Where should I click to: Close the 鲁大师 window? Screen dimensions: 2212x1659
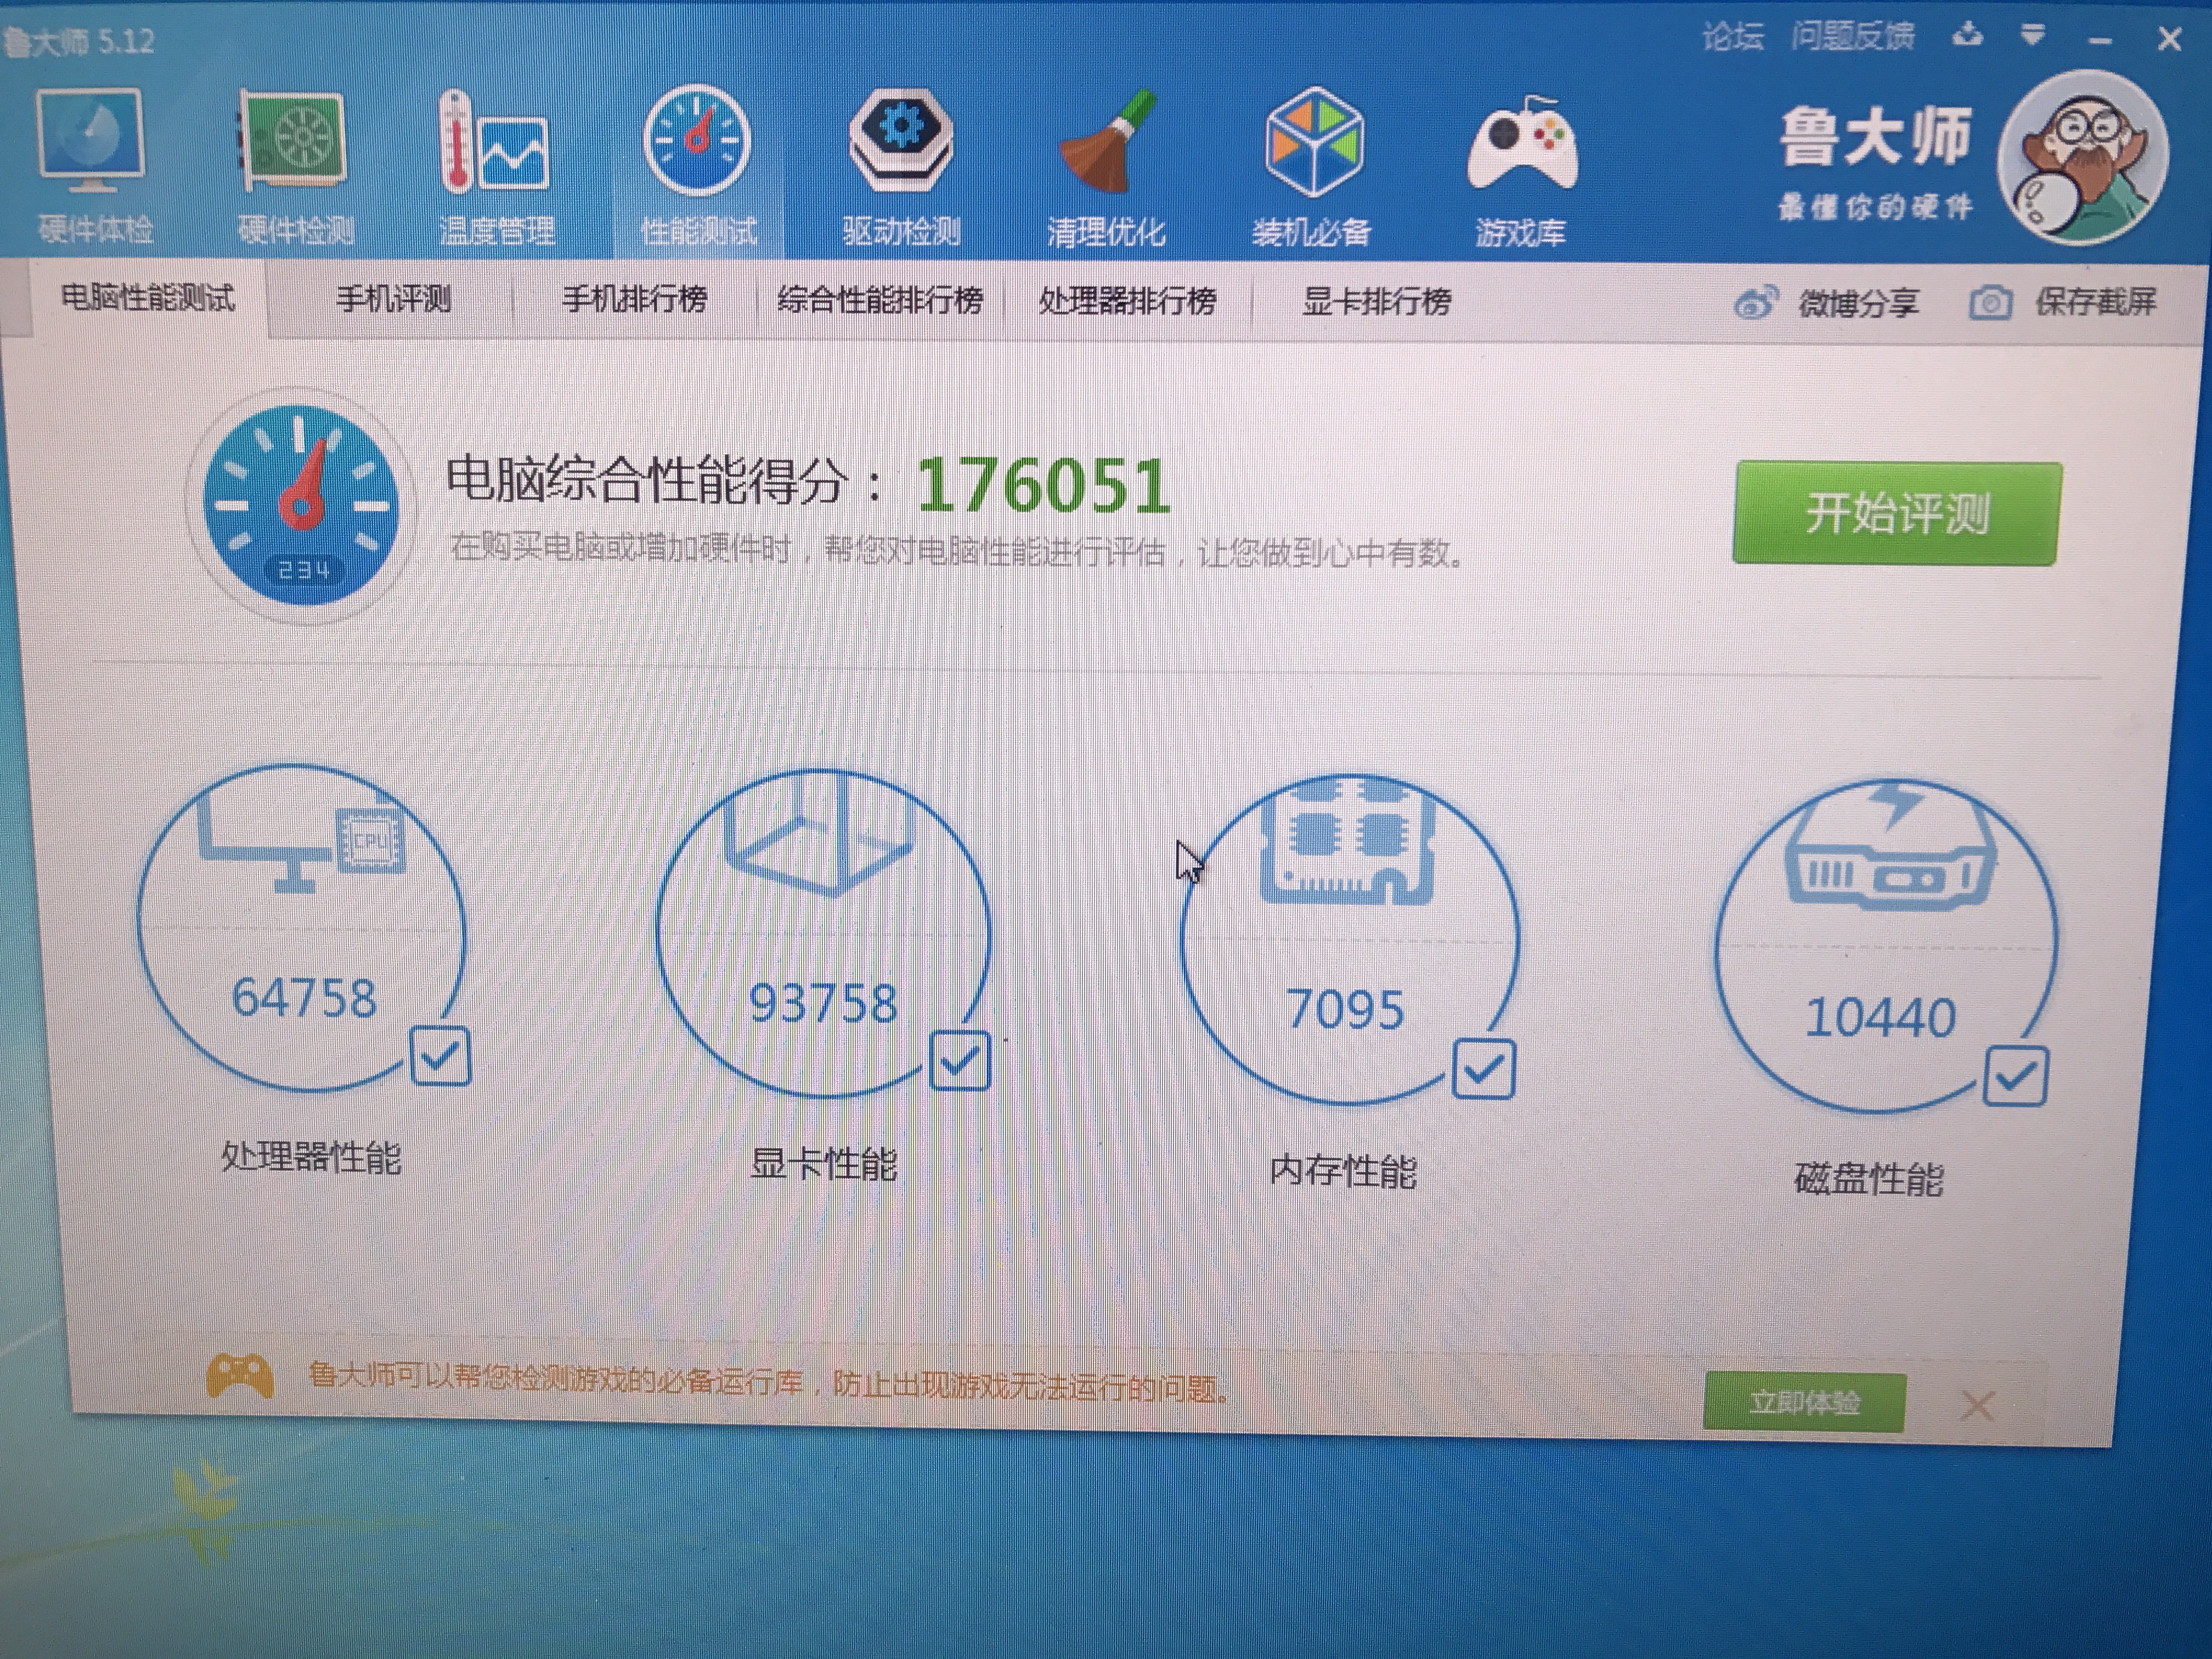click(2169, 39)
